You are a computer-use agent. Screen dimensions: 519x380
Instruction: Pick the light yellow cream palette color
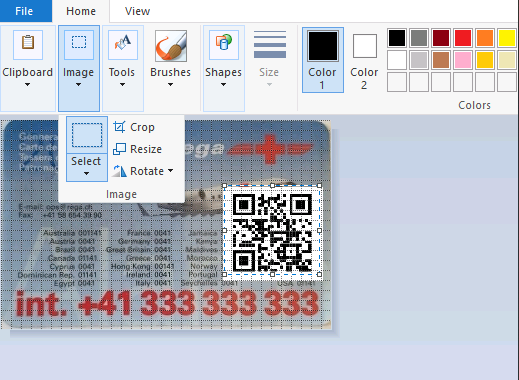[507, 60]
